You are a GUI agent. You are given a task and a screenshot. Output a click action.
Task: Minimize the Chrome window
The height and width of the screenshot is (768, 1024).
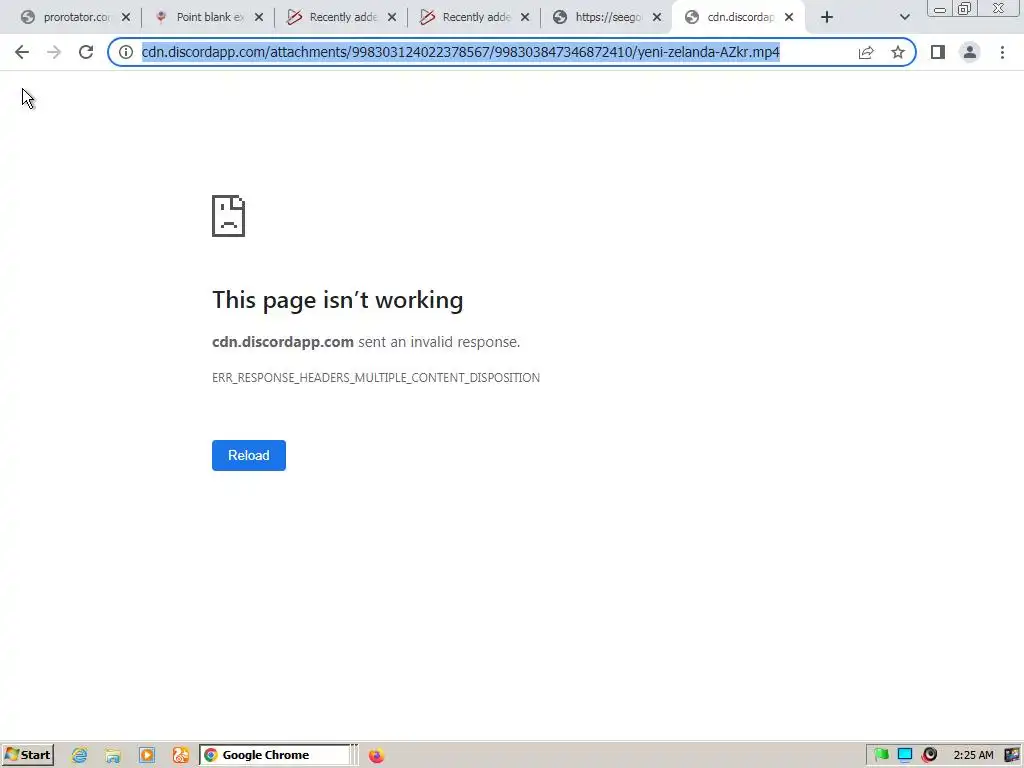[x=940, y=9]
